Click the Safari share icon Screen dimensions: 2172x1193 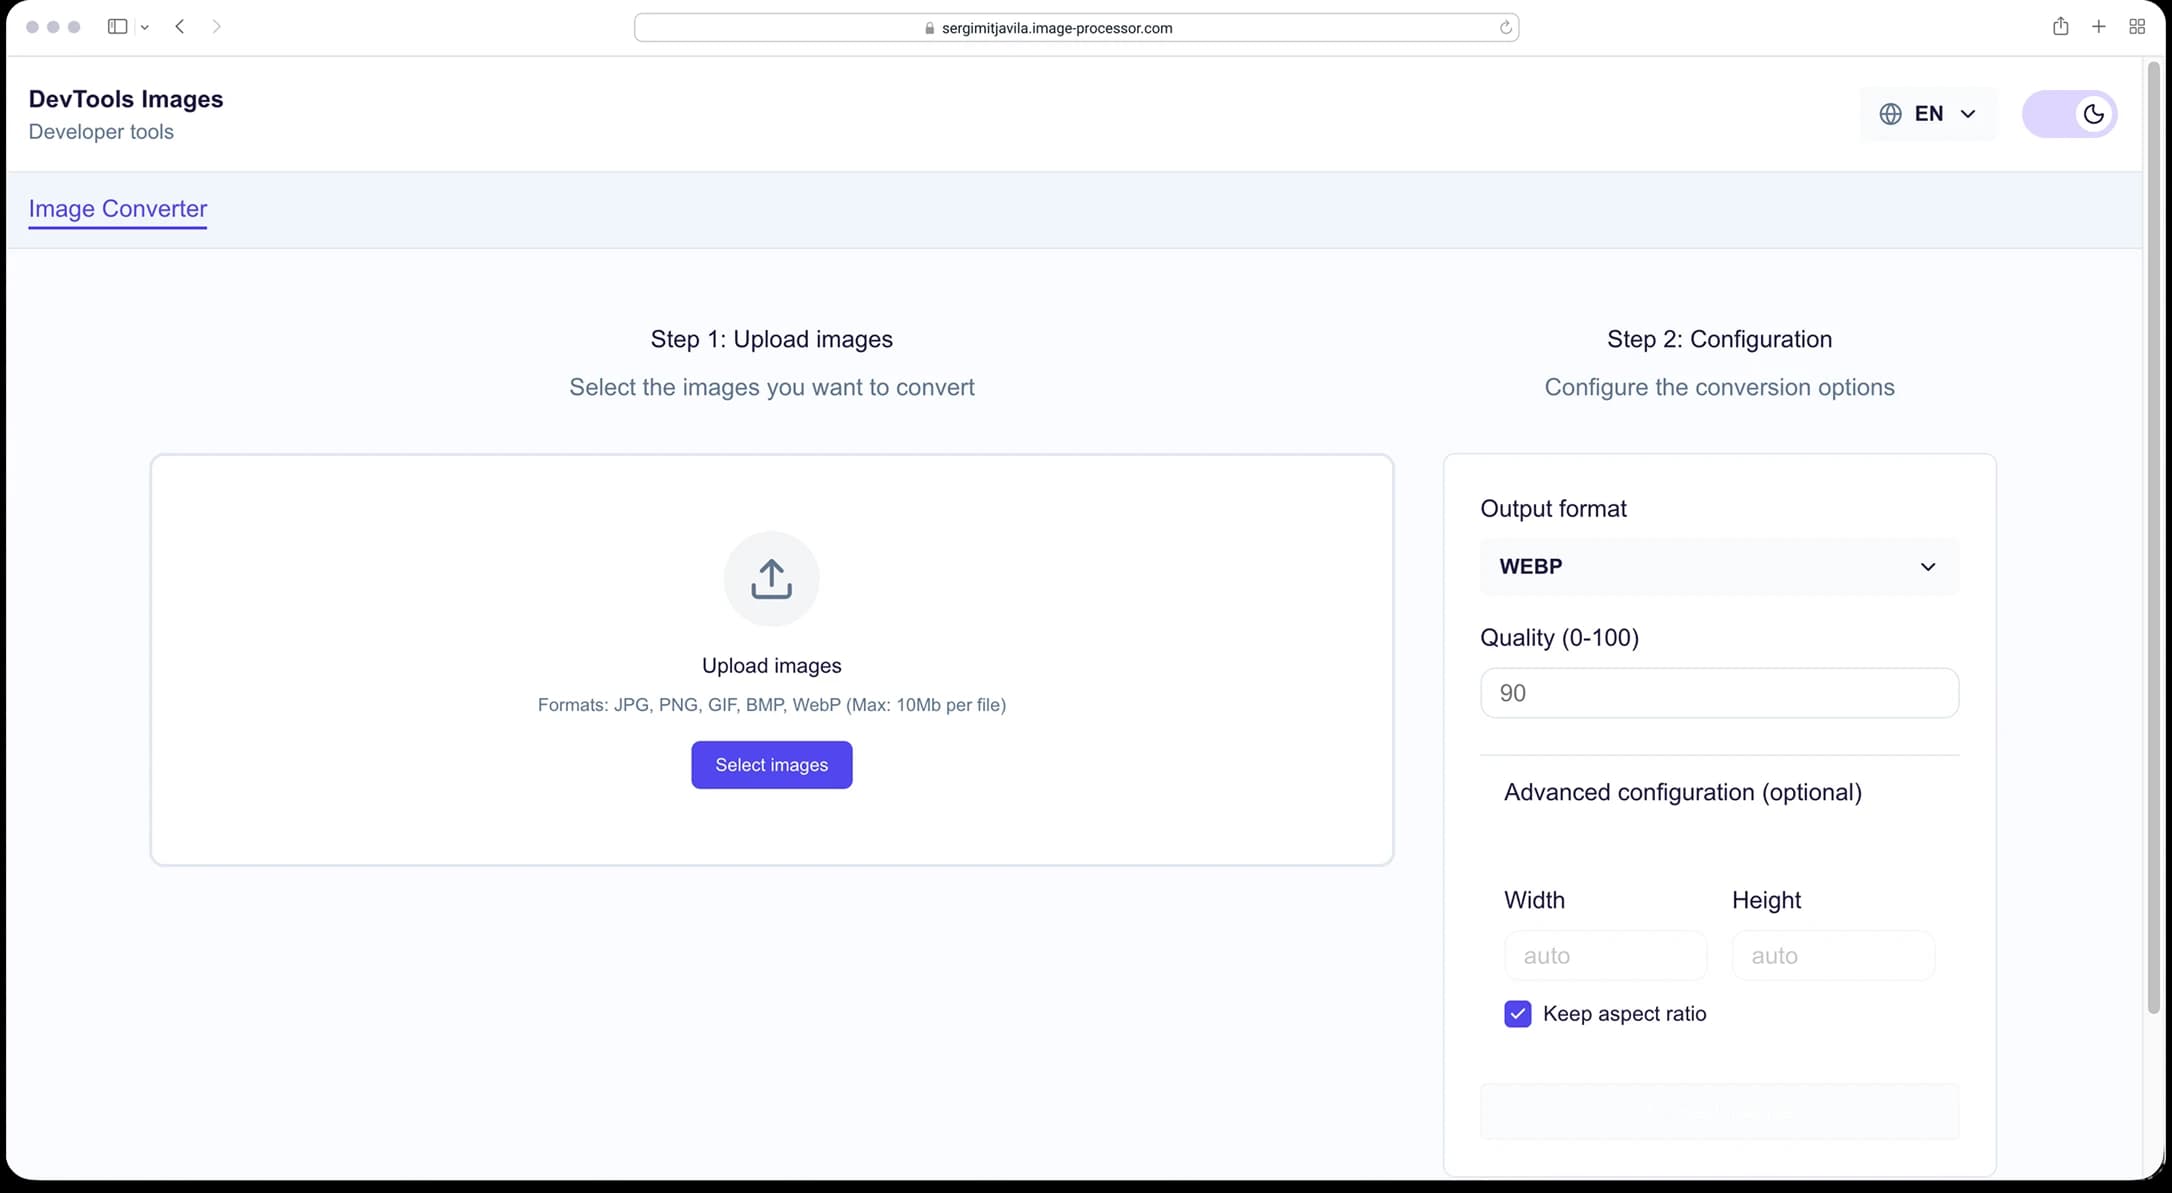point(2061,27)
